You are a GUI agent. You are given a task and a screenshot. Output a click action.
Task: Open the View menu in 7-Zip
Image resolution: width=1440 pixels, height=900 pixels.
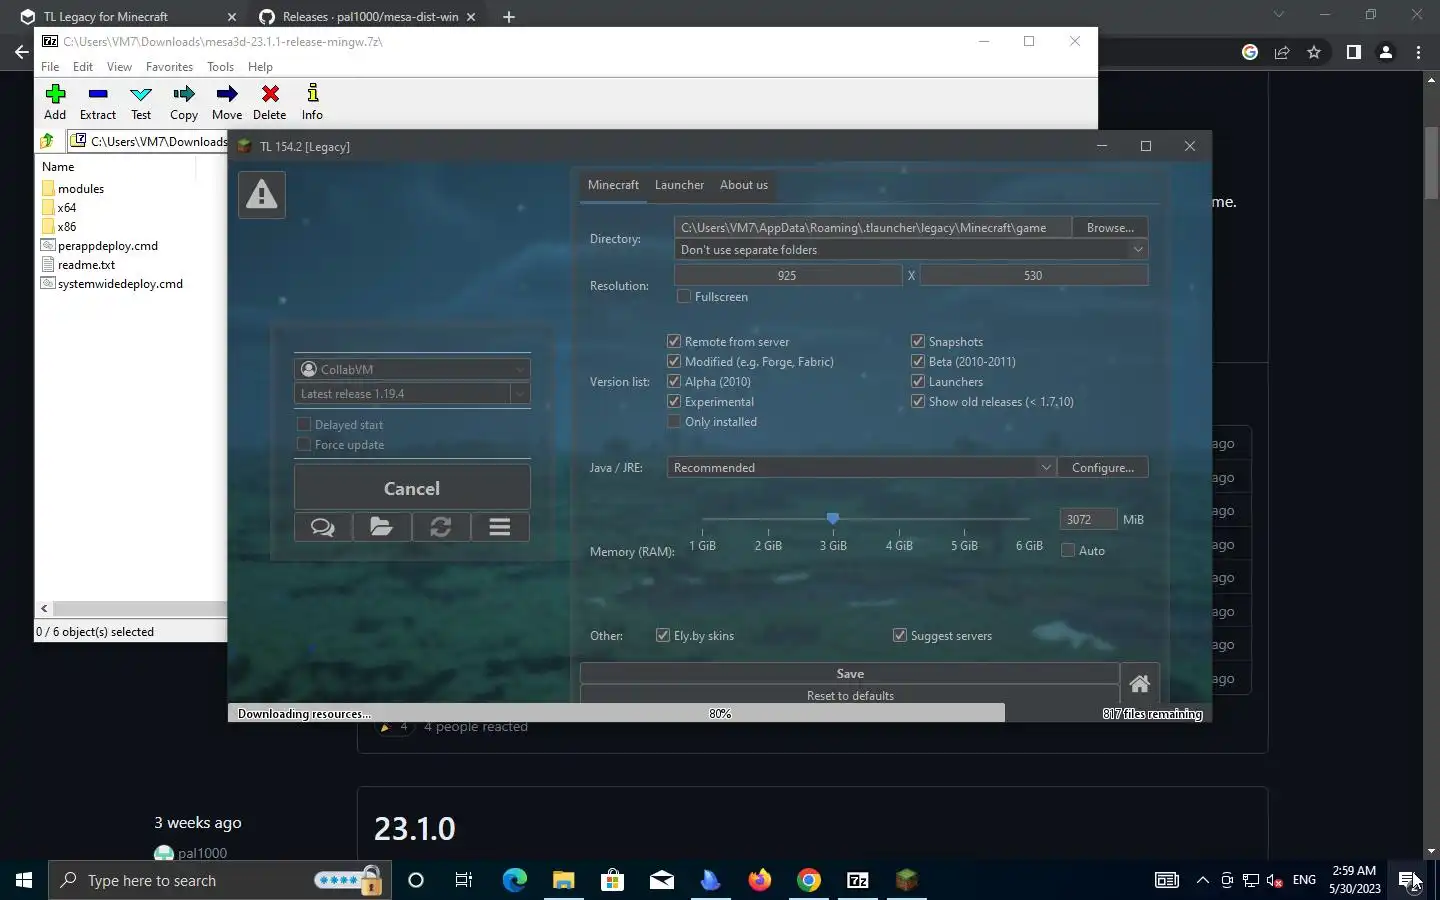[119, 67]
